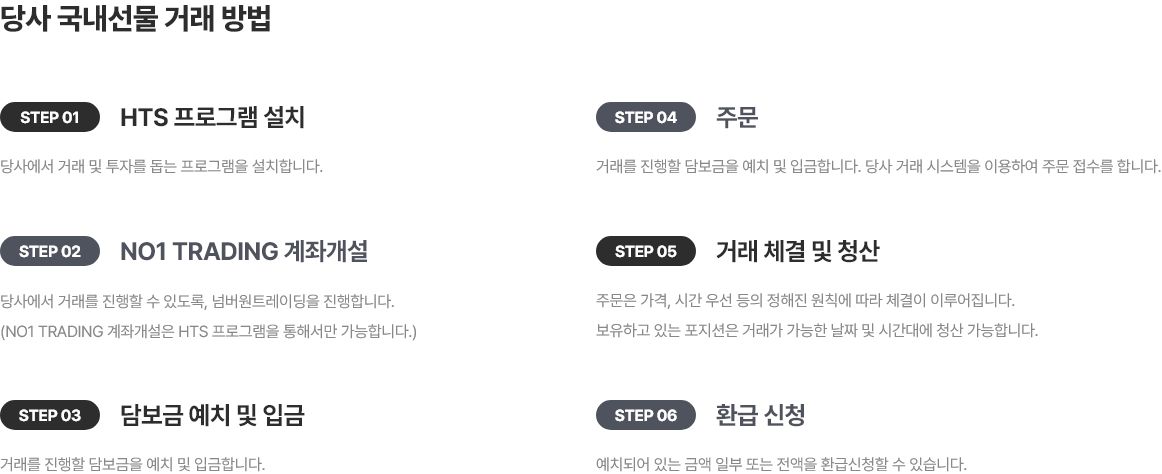Click the STEP 06 badge

pyautogui.click(x=645, y=415)
